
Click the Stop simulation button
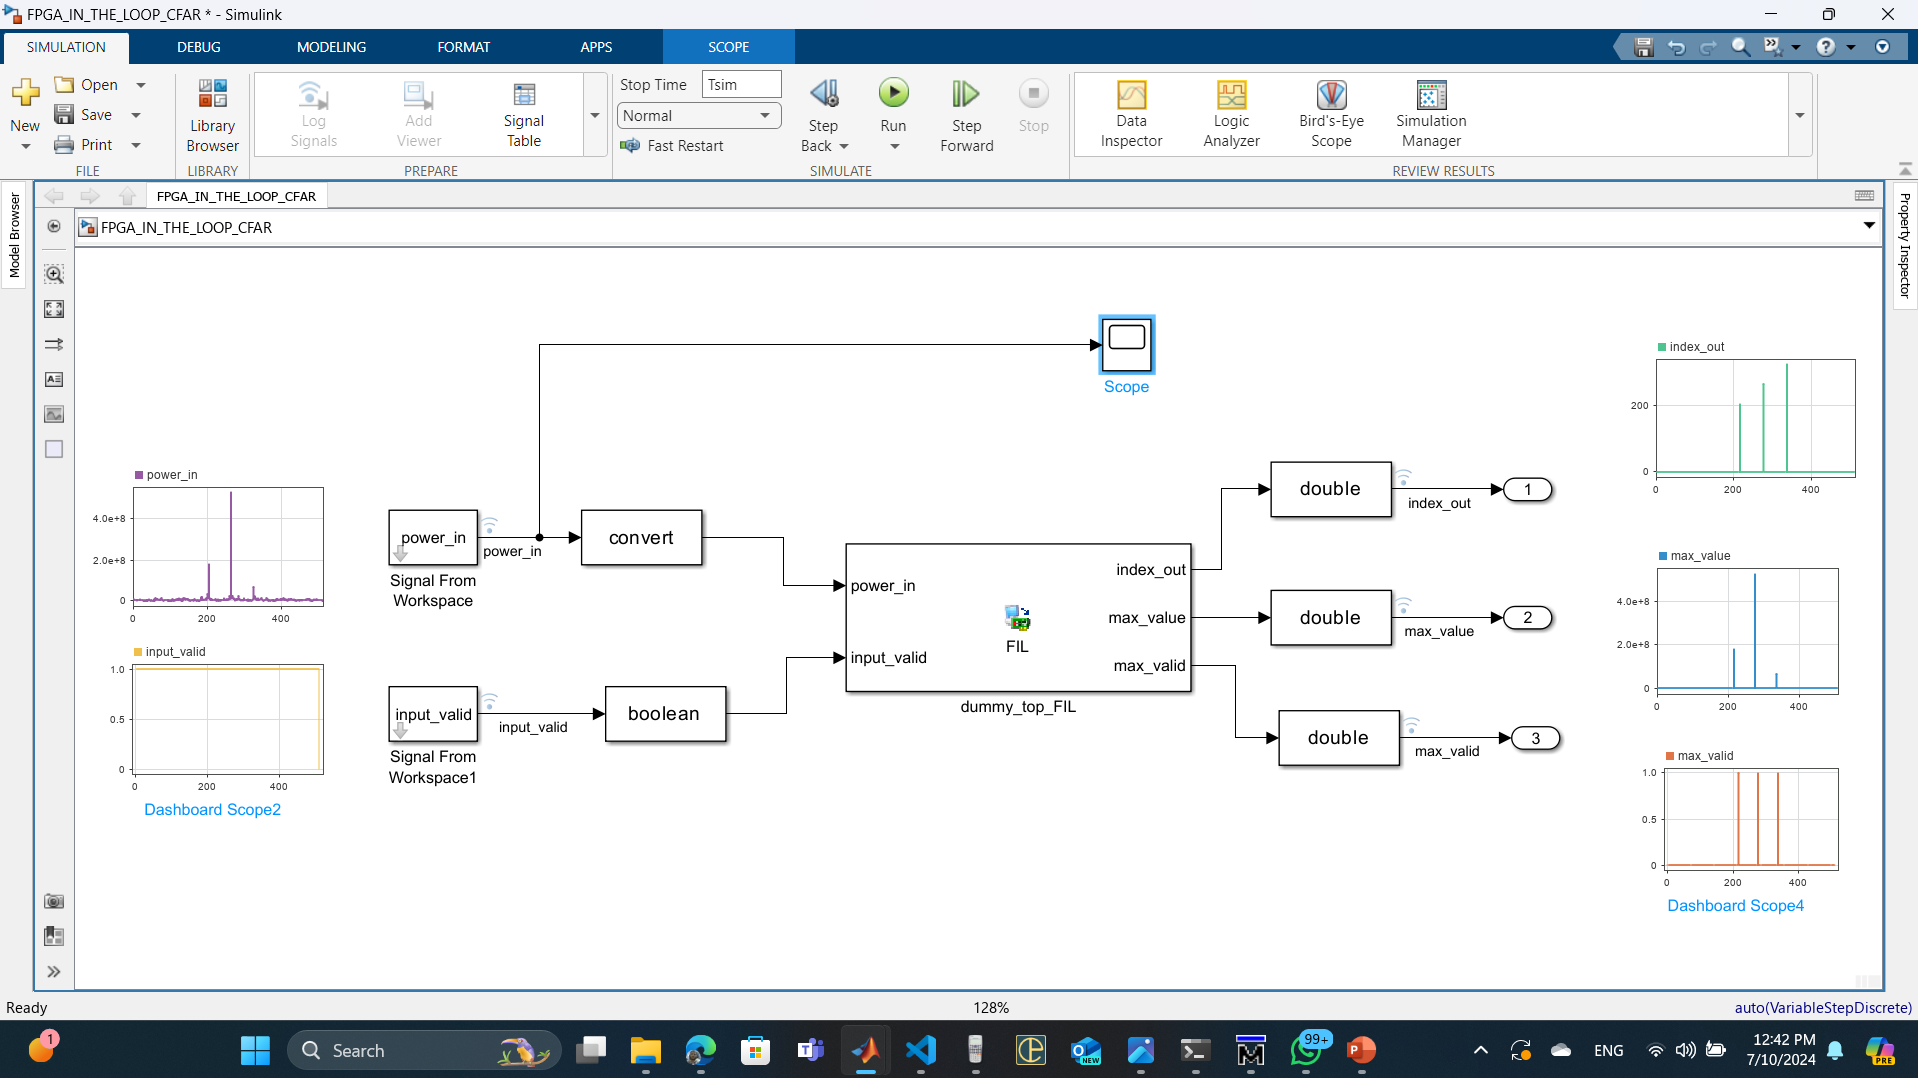click(x=1033, y=105)
